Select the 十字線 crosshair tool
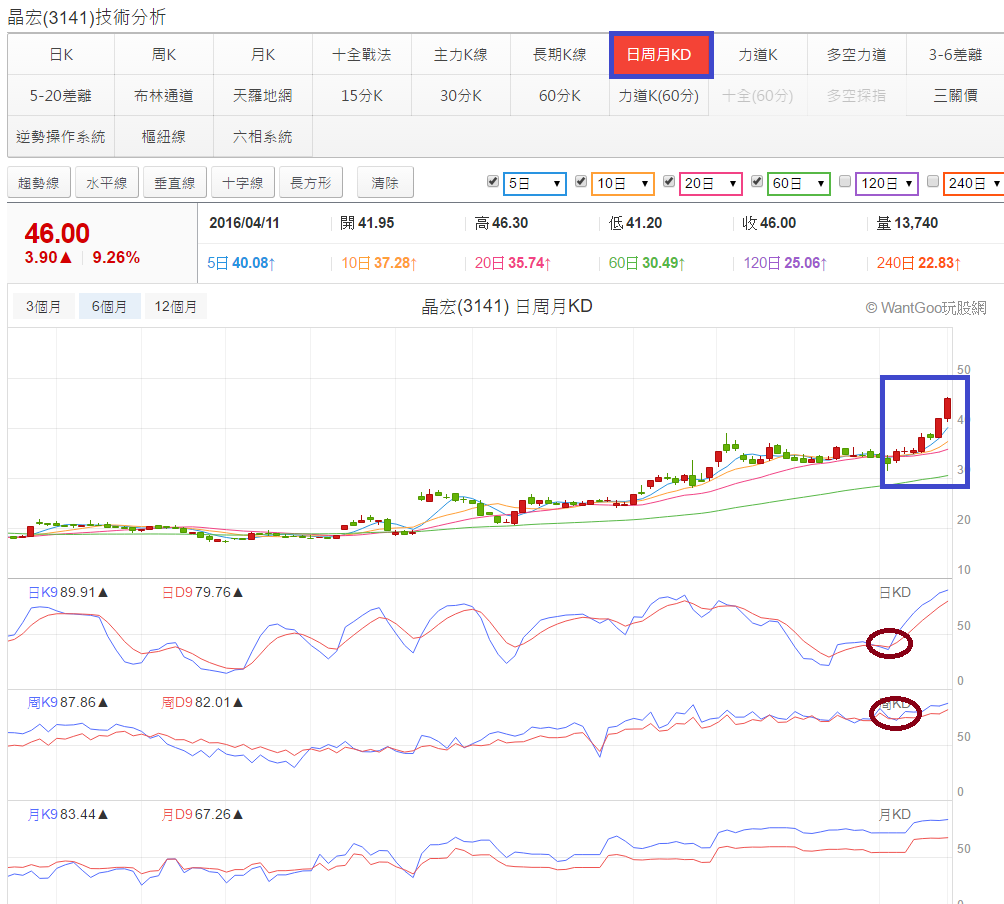This screenshot has height=904, width=1004. pyautogui.click(x=243, y=183)
